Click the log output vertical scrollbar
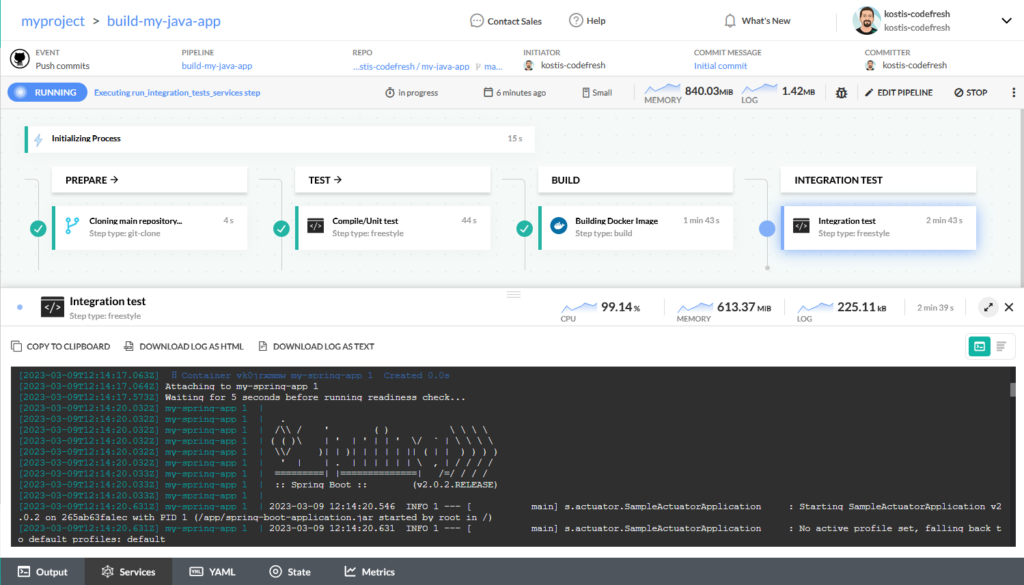The width and height of the screenshot is (1024, 585). pos(1013,390)
